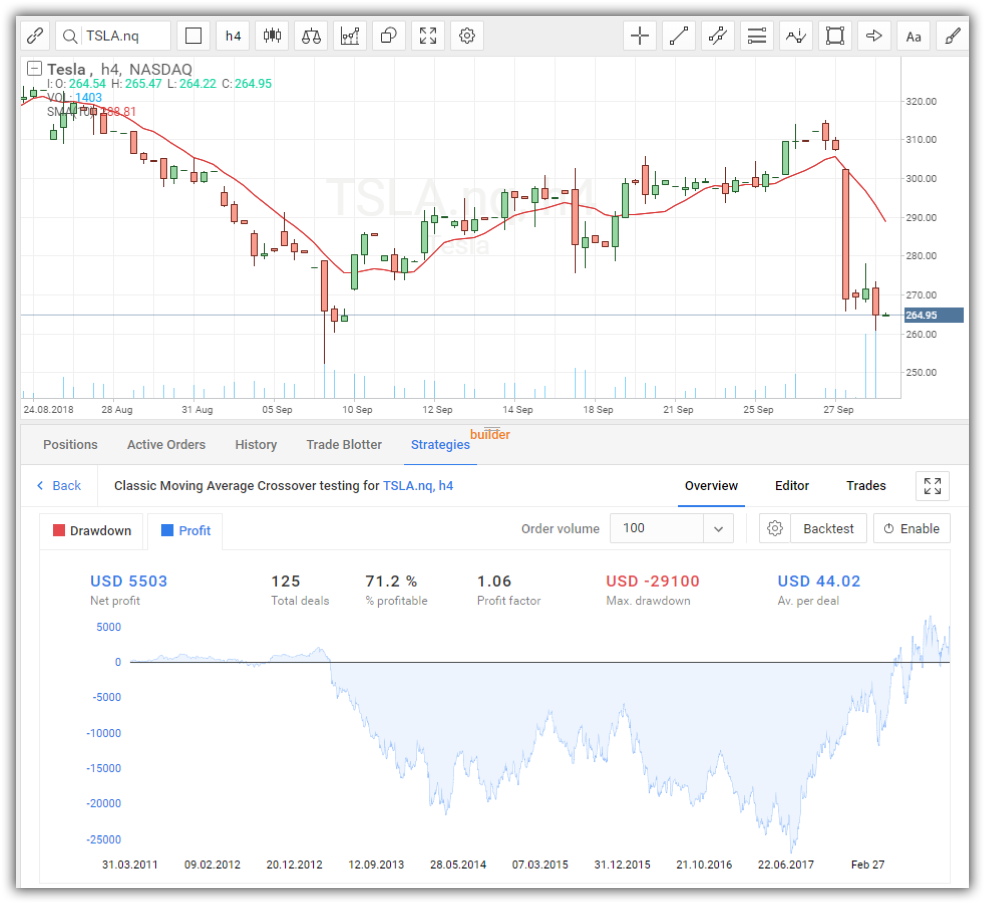This screenshot has height=904, width=985.
Task: Click the Backtest button
Action: [829, 529]
